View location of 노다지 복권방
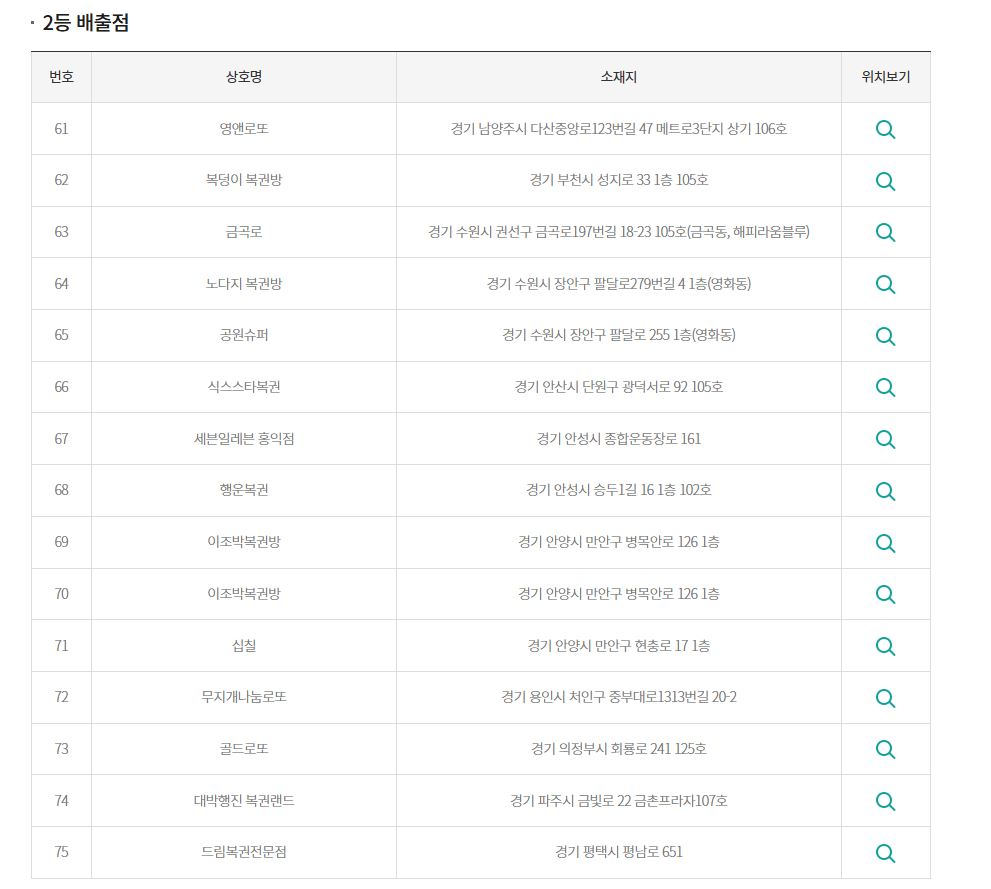This screenshot has height=889, width=991. tap(885, 284)
